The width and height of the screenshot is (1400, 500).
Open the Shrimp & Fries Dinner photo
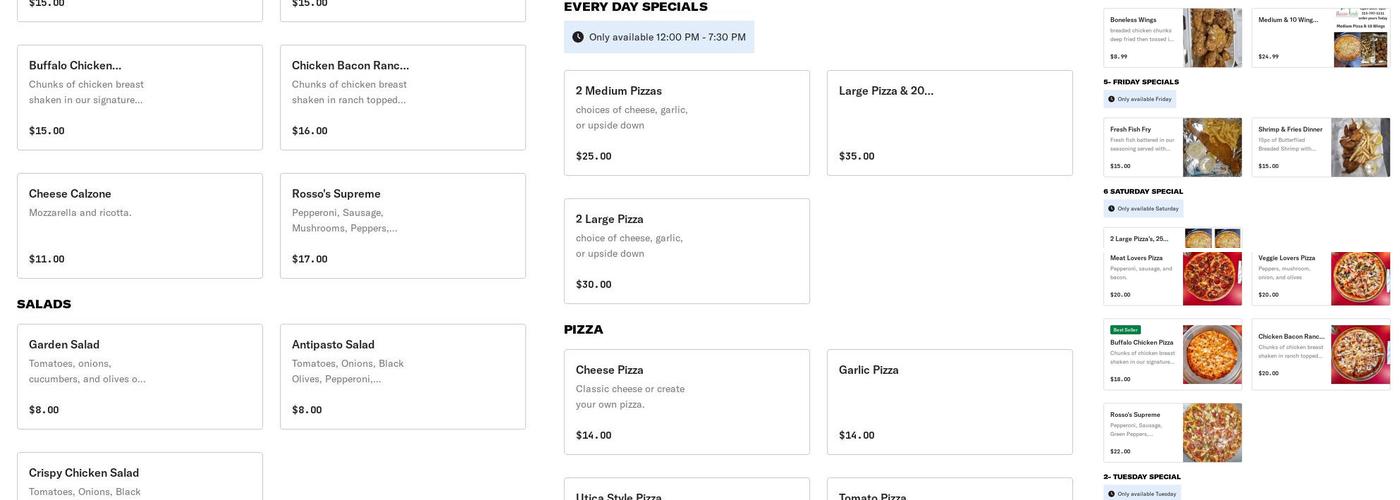coord(1360,148)
